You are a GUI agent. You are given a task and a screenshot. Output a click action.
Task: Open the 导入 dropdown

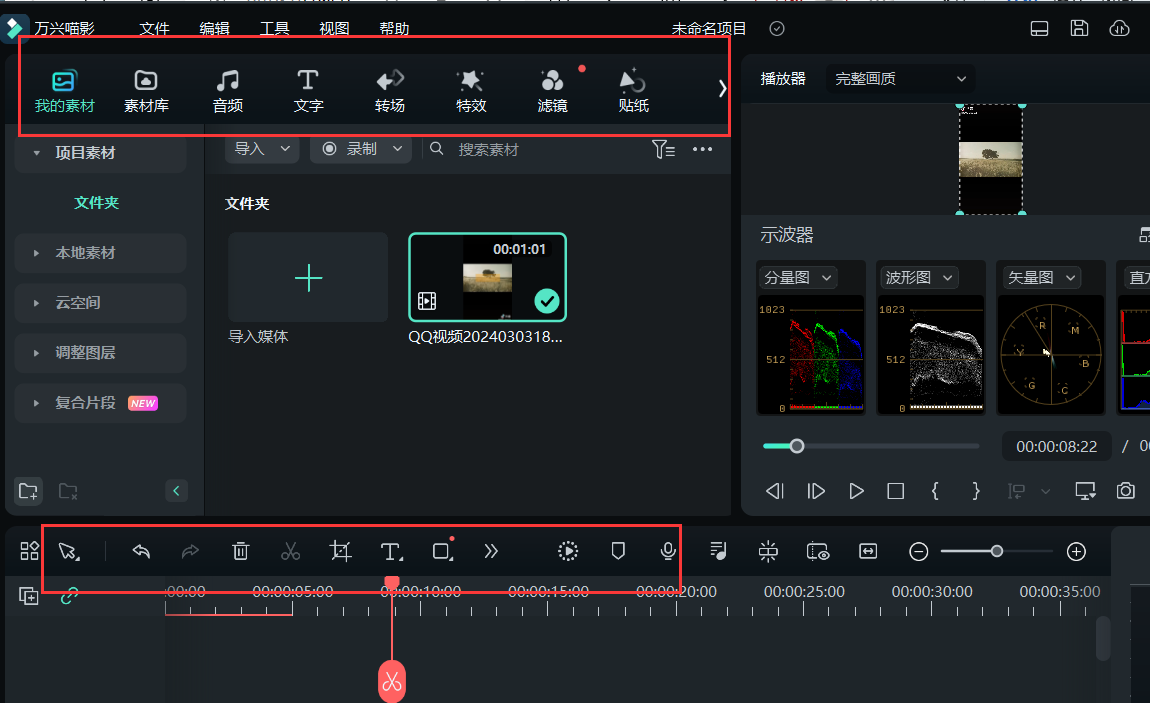coord(261,149)
